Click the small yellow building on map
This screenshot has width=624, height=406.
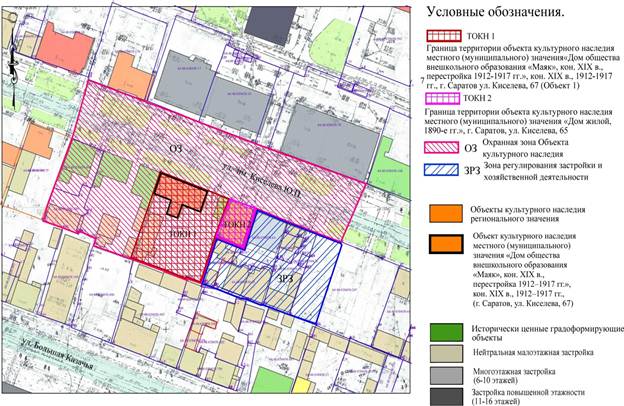(x=302, y=386)
